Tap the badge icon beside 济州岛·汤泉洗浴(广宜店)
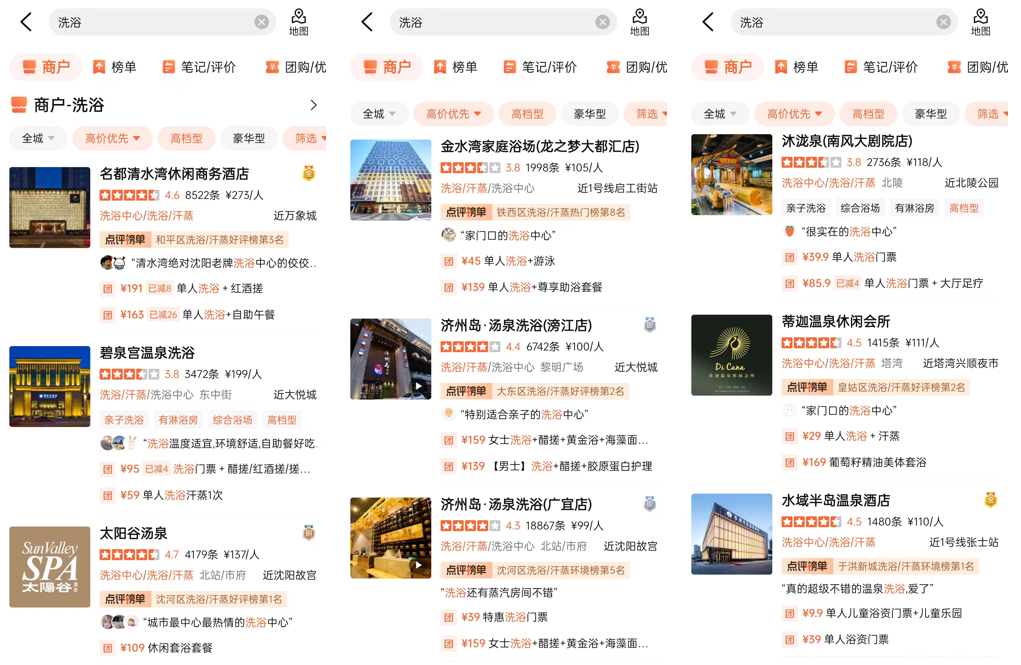The width and height of the screenshot is (1021, 665). 650,503
